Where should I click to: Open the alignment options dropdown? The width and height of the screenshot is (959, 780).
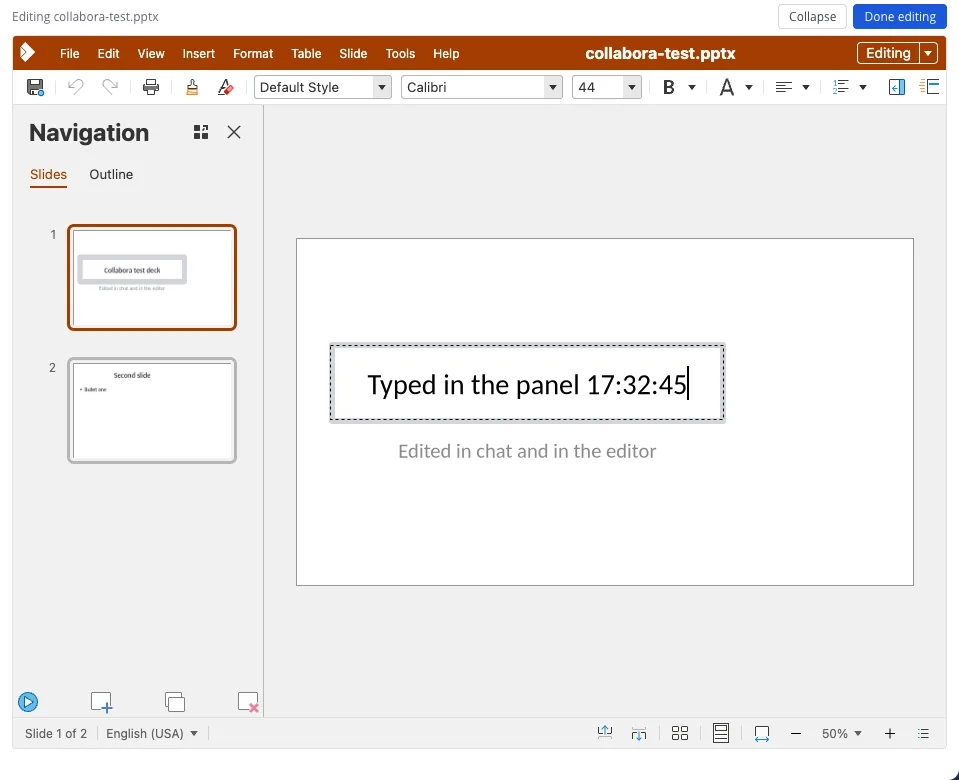806,87
